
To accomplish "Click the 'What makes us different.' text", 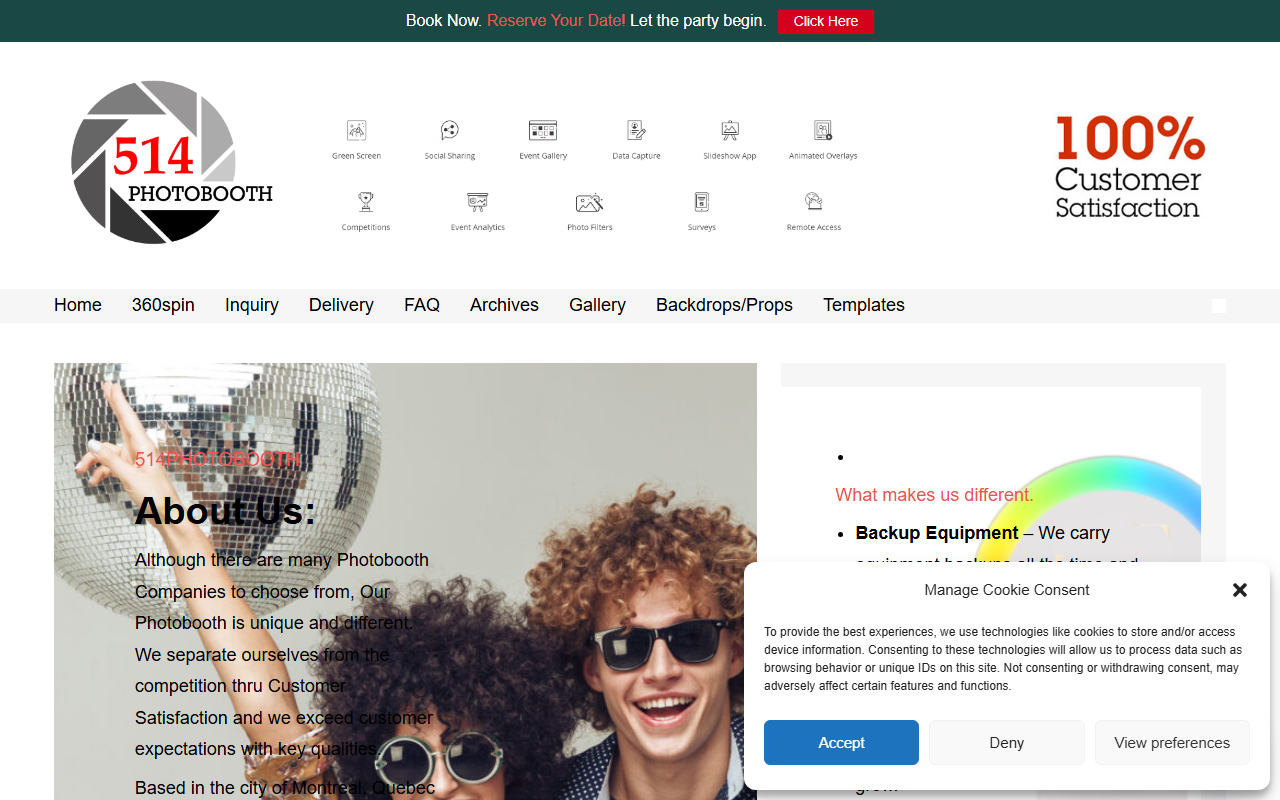I will tap(934, 495).
